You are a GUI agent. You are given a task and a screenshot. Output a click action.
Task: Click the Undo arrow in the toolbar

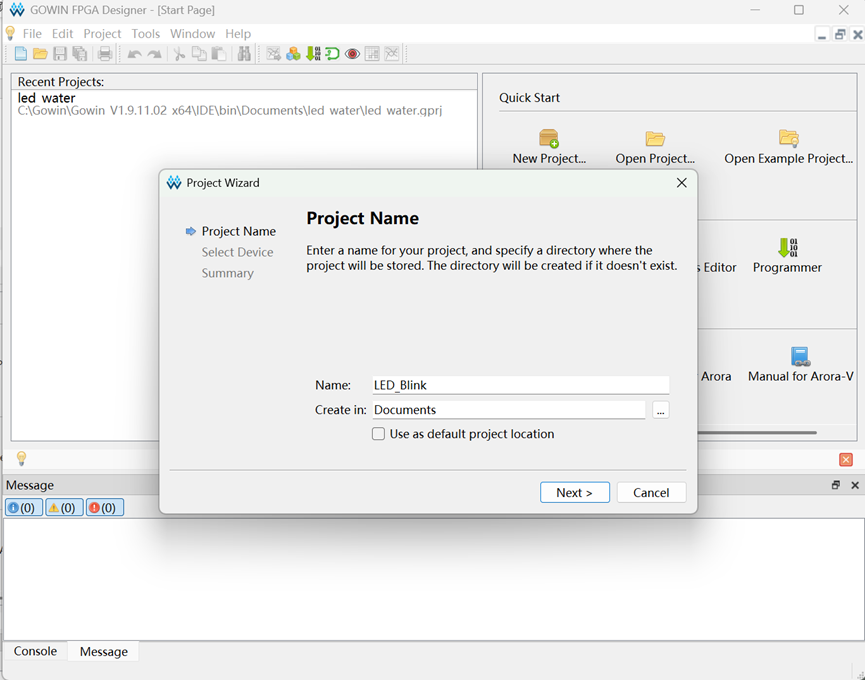coord(135,54)
